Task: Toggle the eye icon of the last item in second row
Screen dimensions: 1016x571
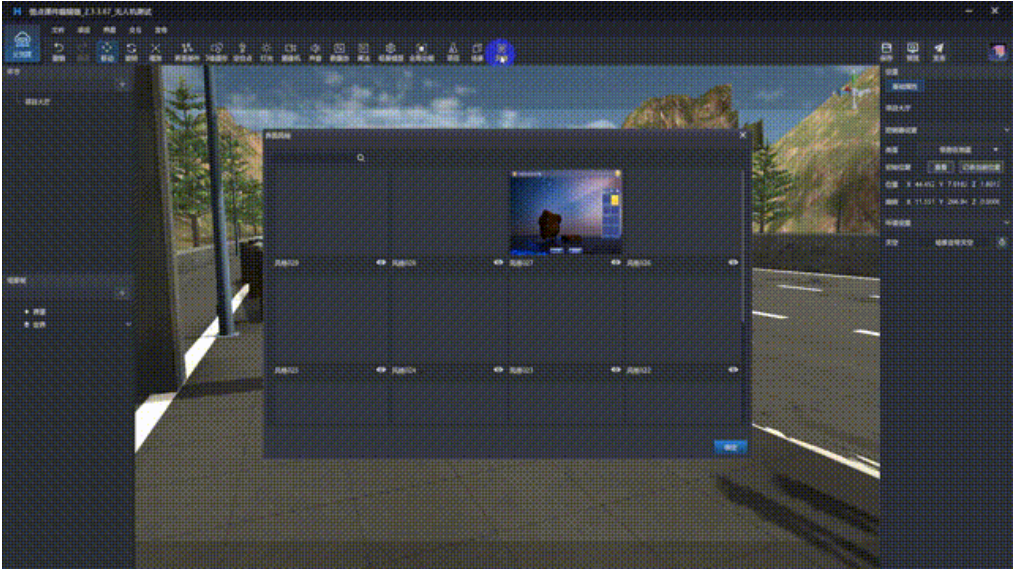Action: [733, 369]
